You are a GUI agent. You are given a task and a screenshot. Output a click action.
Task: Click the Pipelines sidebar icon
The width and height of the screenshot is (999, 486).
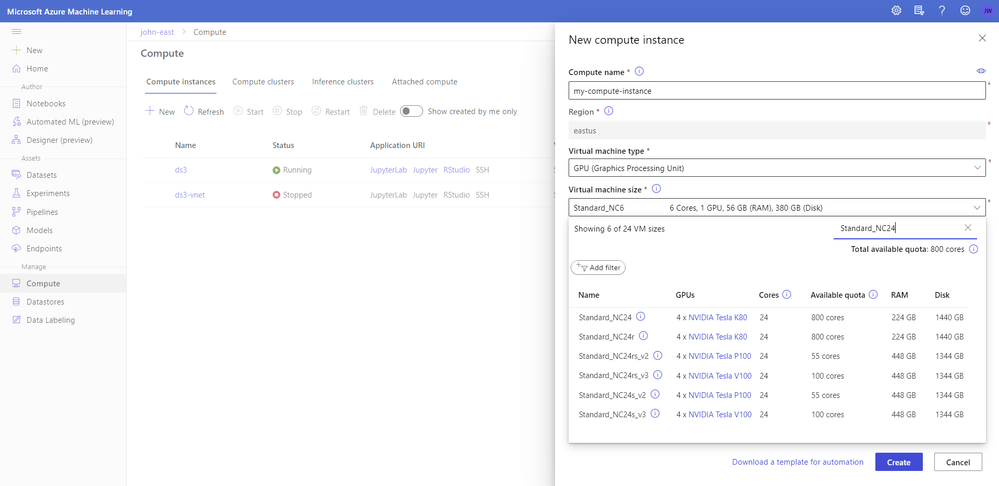click(17, 211)
